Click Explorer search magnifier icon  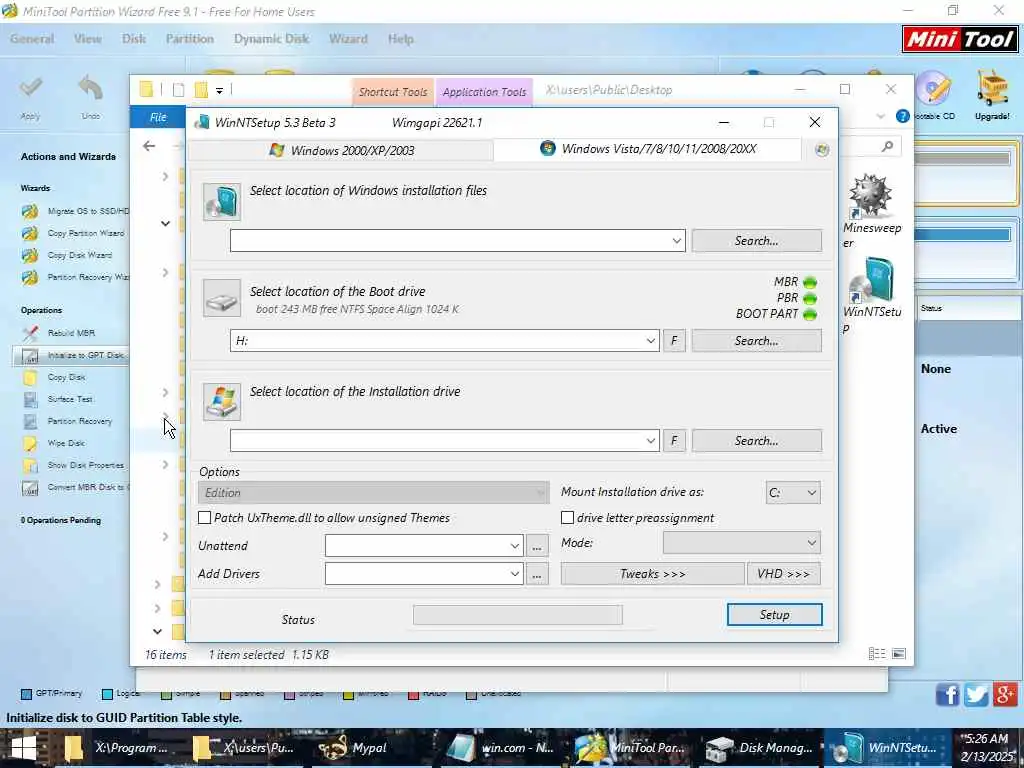click(887, 146)
